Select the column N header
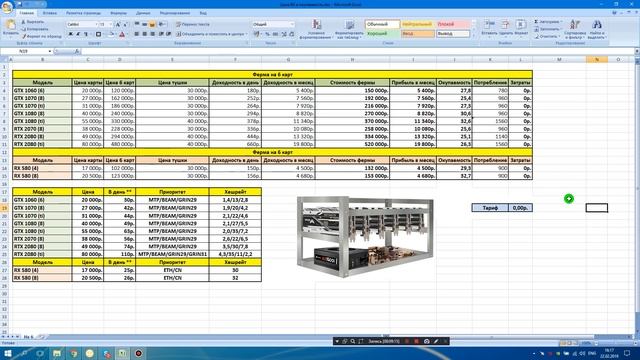The image size is (640, 360). [x=597, y=60]
